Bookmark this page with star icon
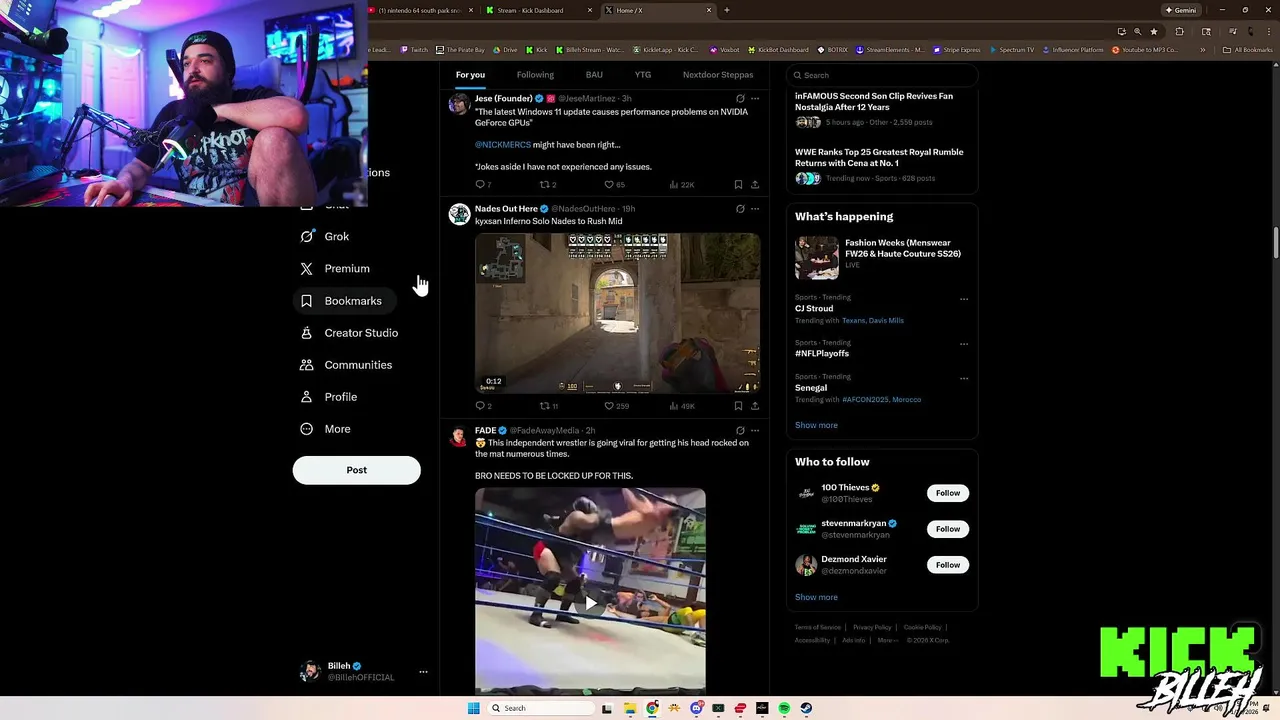 (x=1153, y=31)
